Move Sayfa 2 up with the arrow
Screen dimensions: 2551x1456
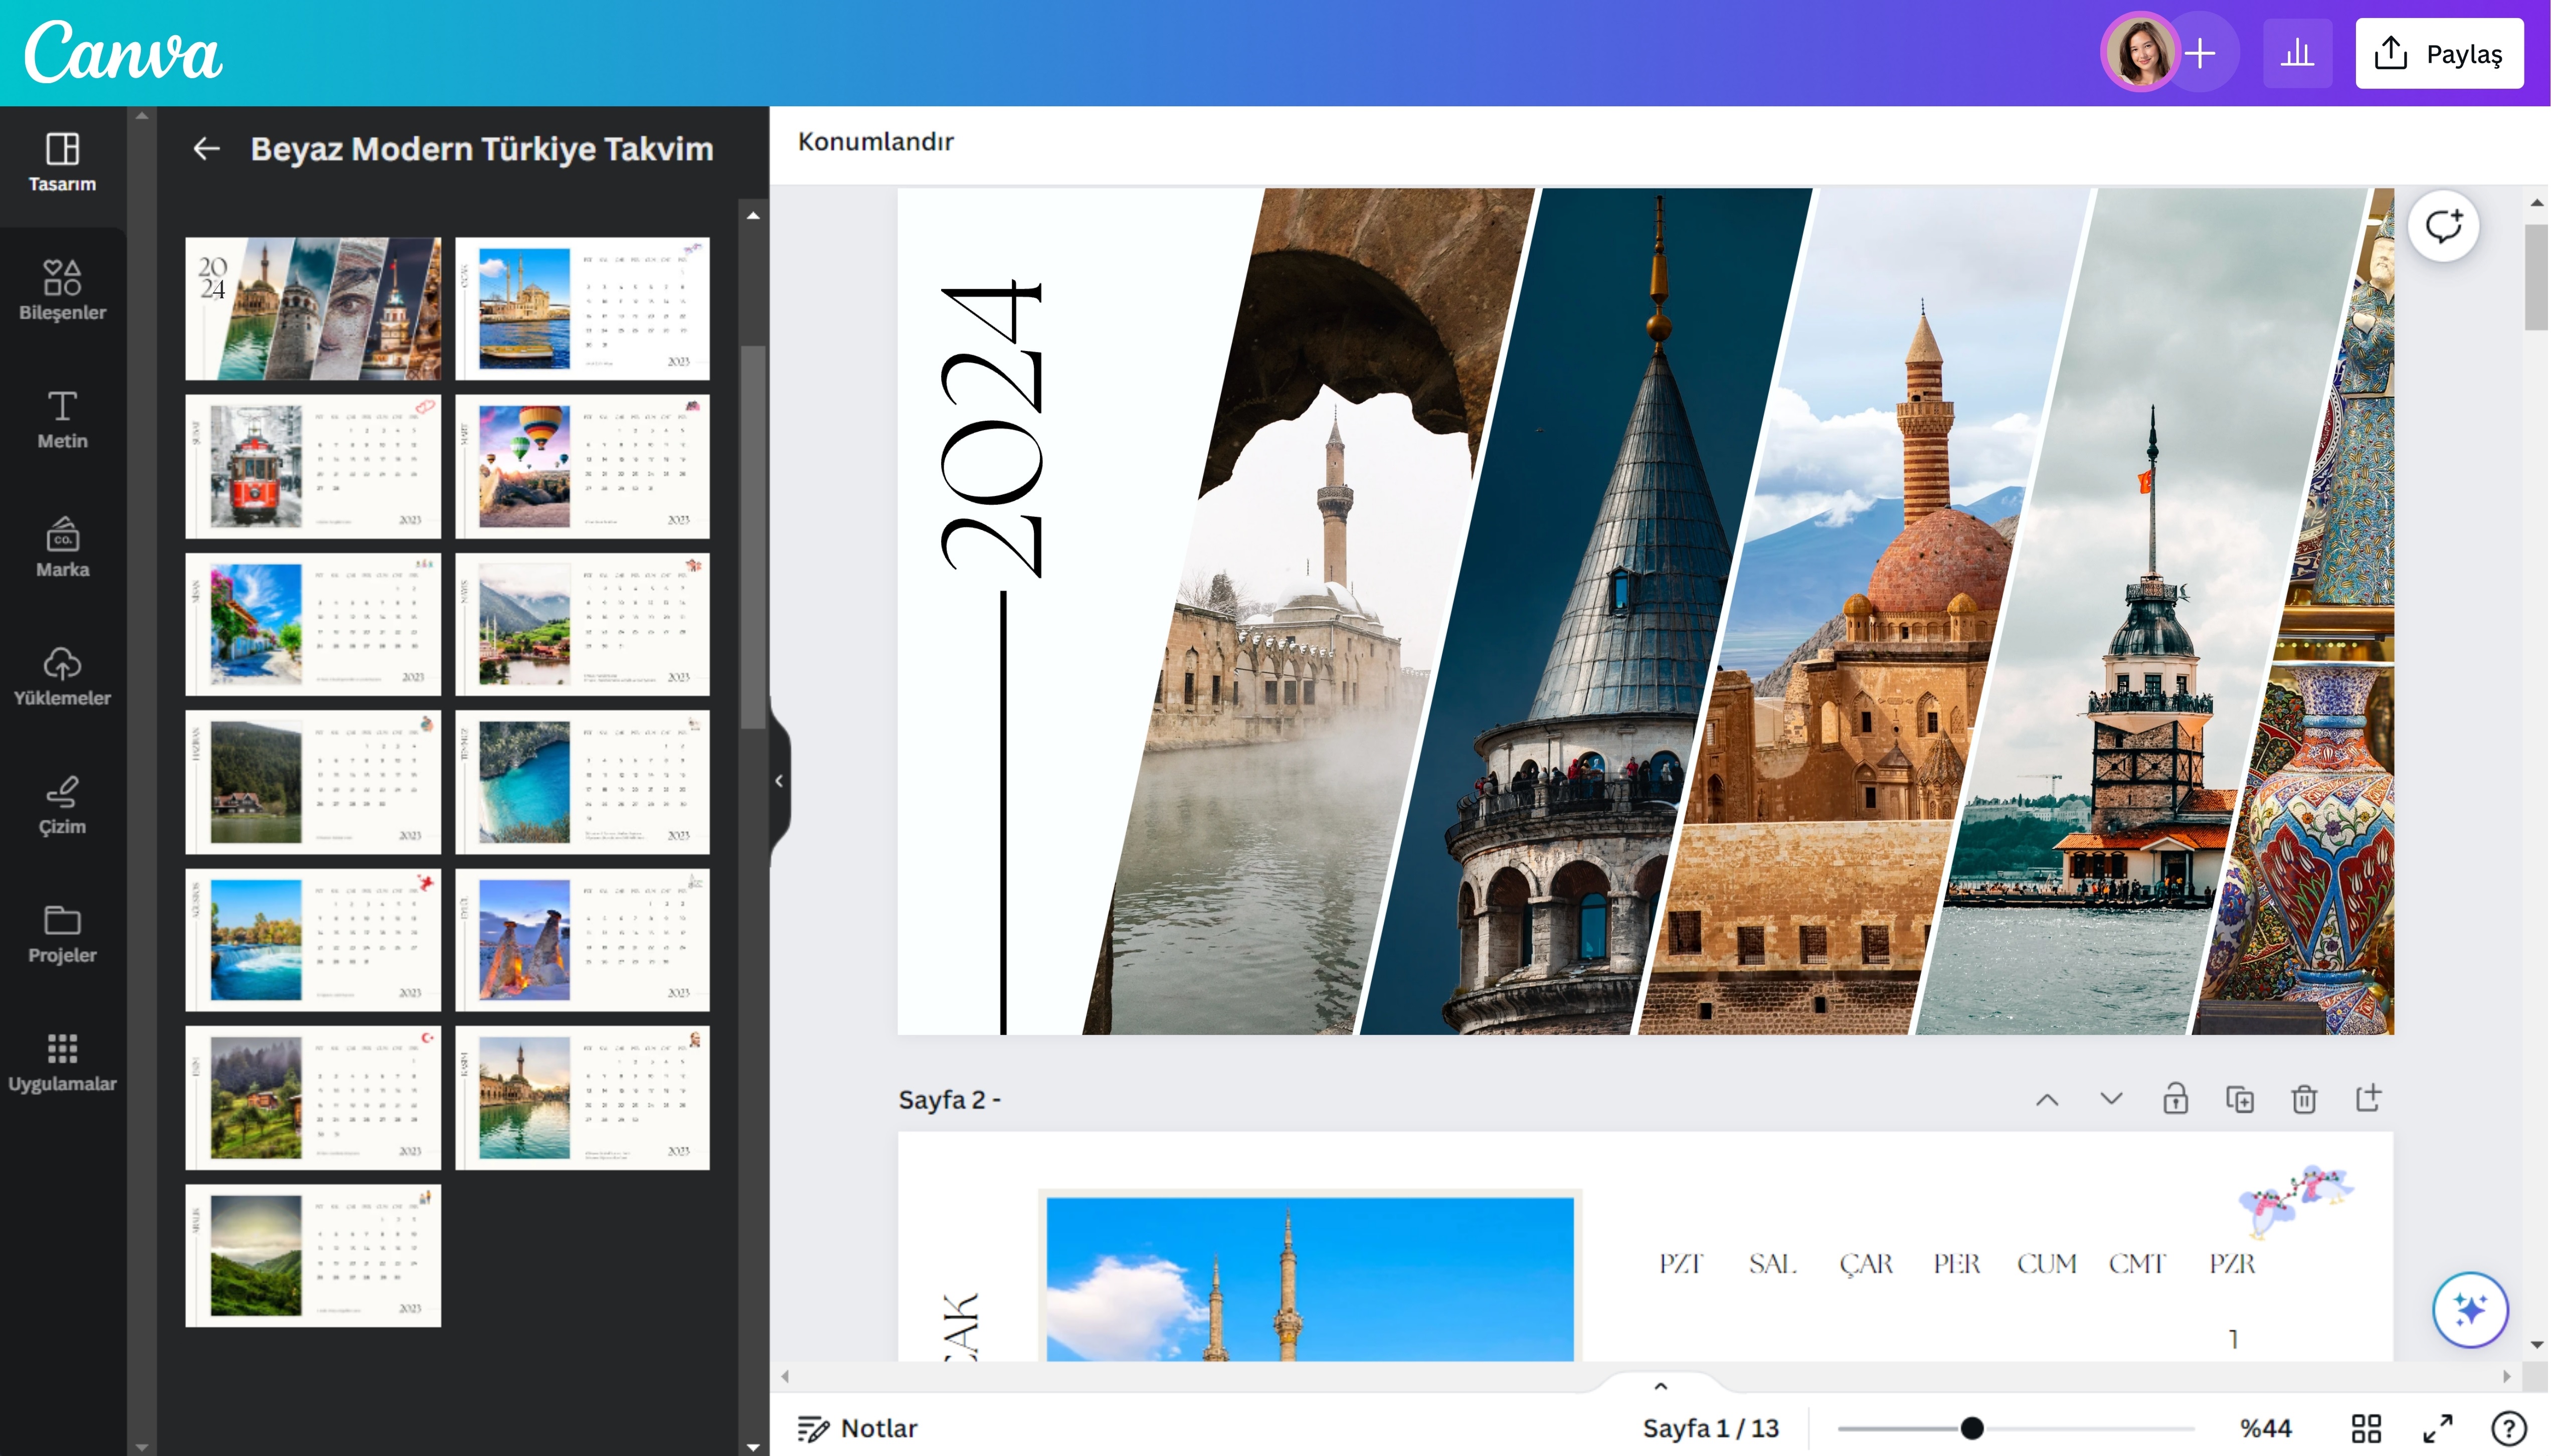click(x=2047, y=1099)
